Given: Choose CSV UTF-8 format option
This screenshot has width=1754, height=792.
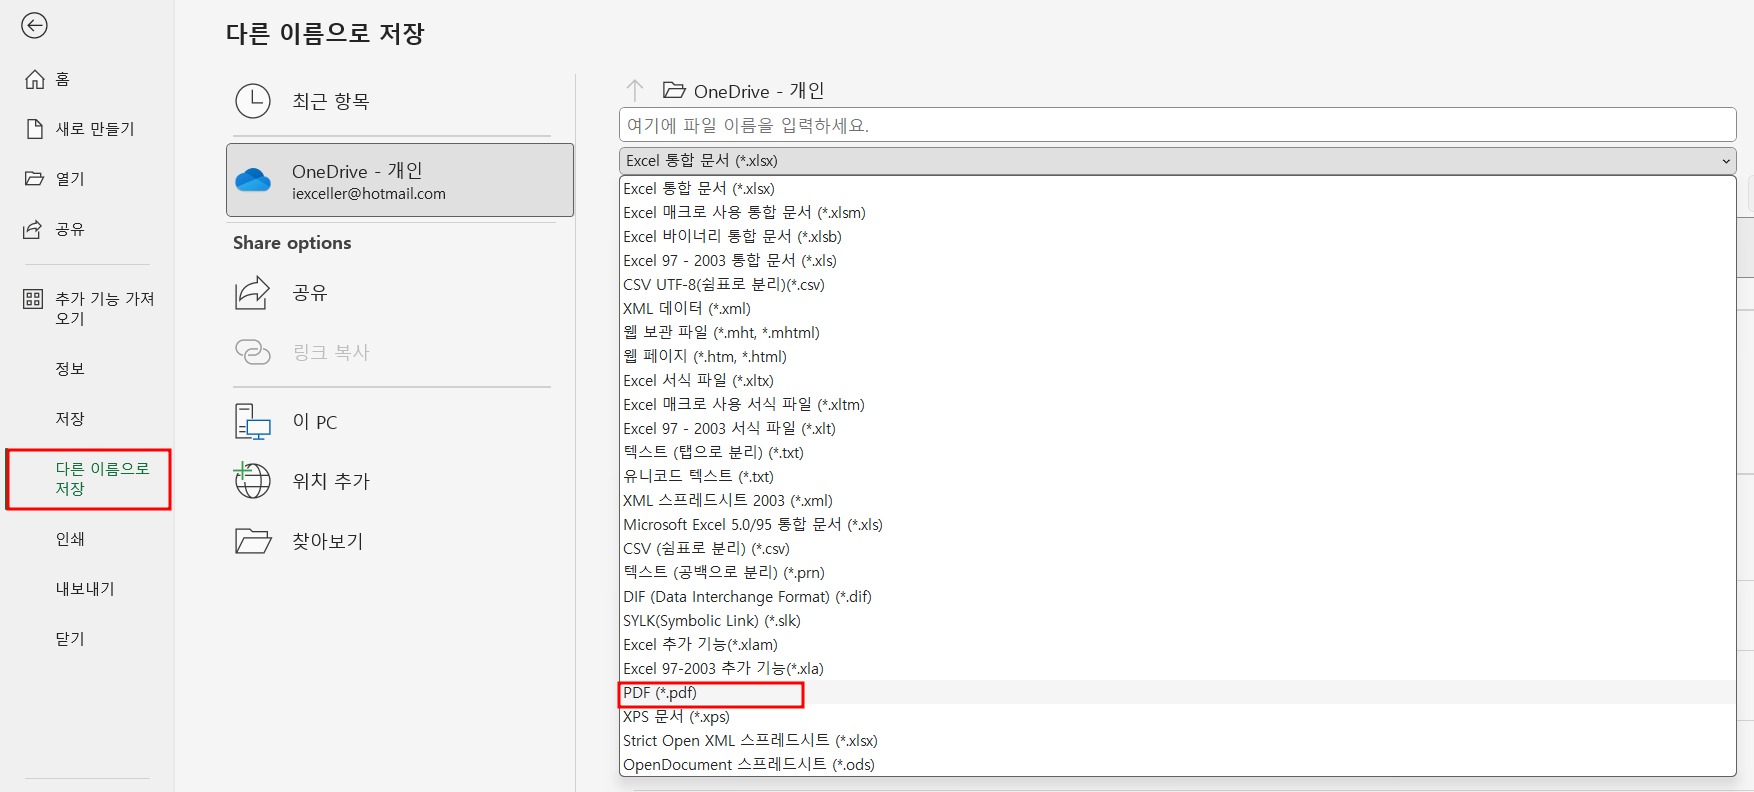Looking at the screenshot, I should click(x=723, y=285).
